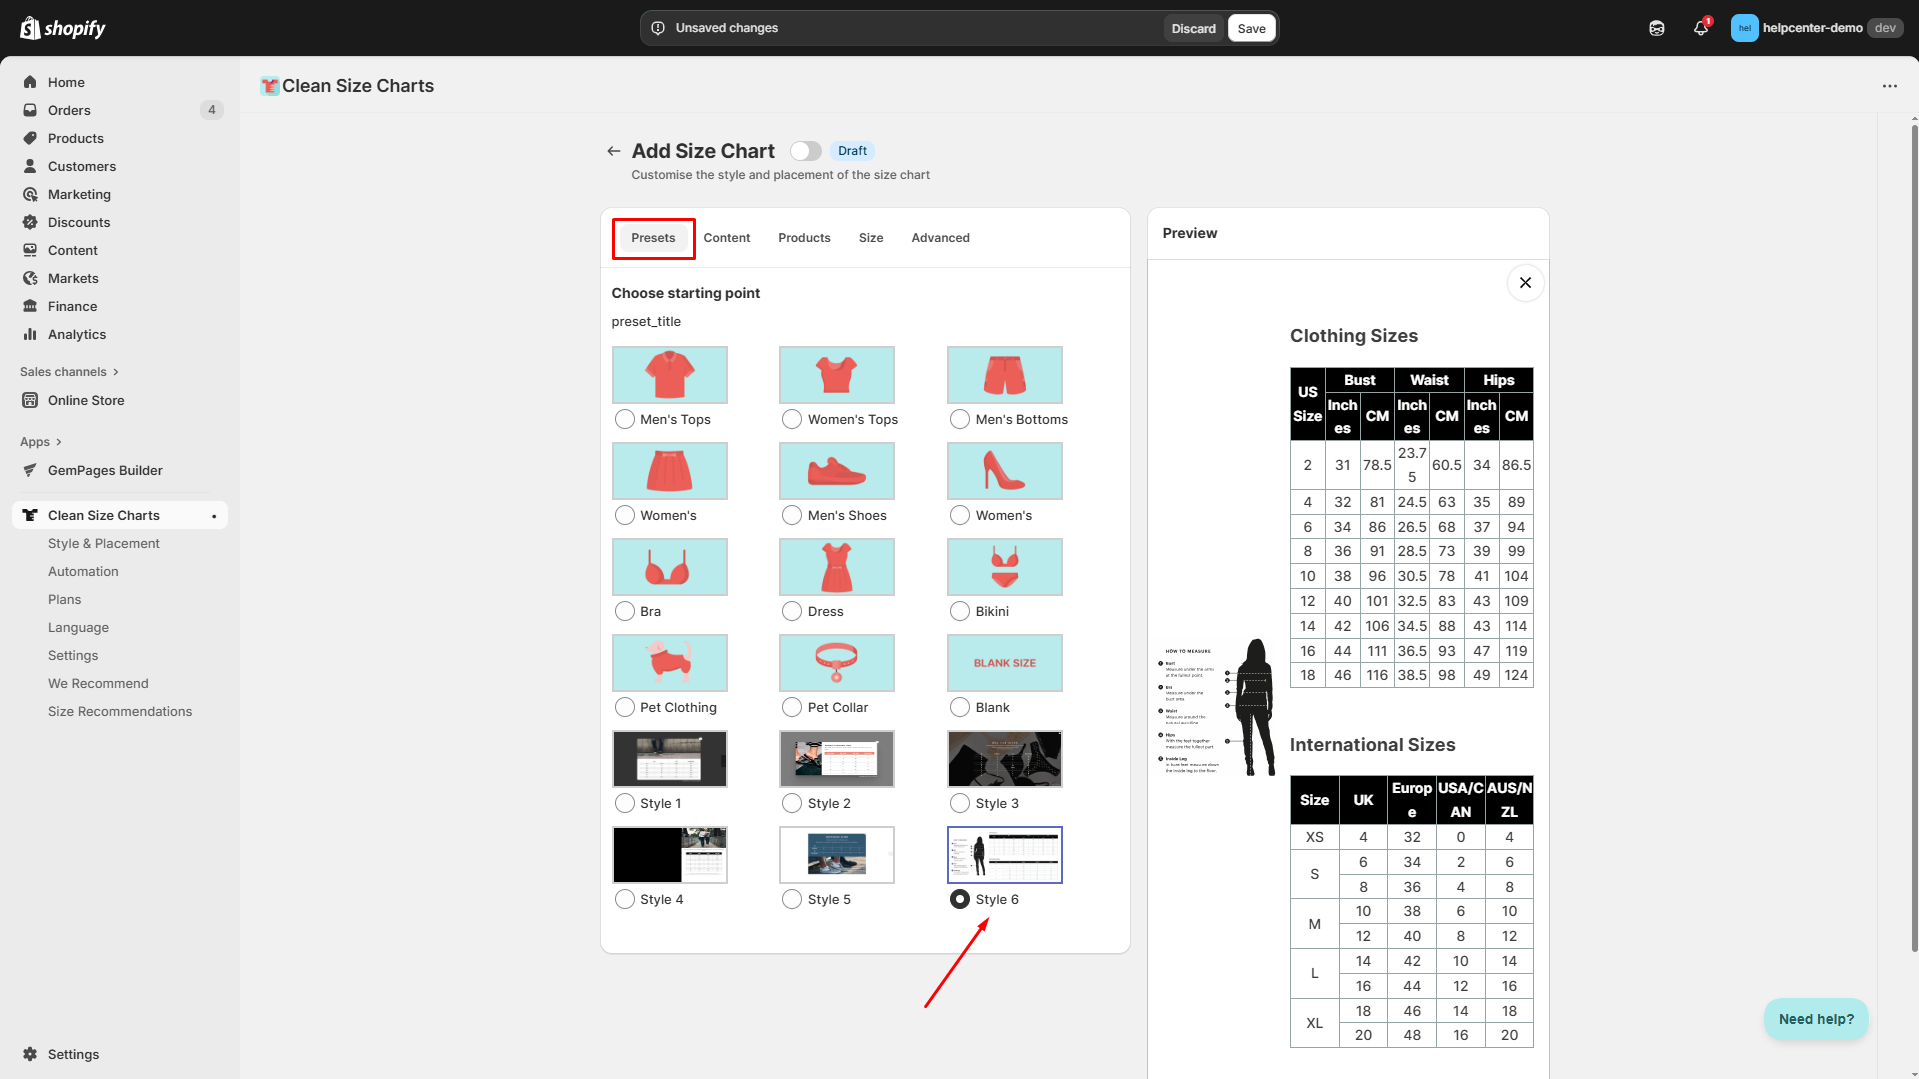The image size is (1919, 1079).
Task: Click the Shopify logo
Action: pyautogui.click(x=63, y=28)
